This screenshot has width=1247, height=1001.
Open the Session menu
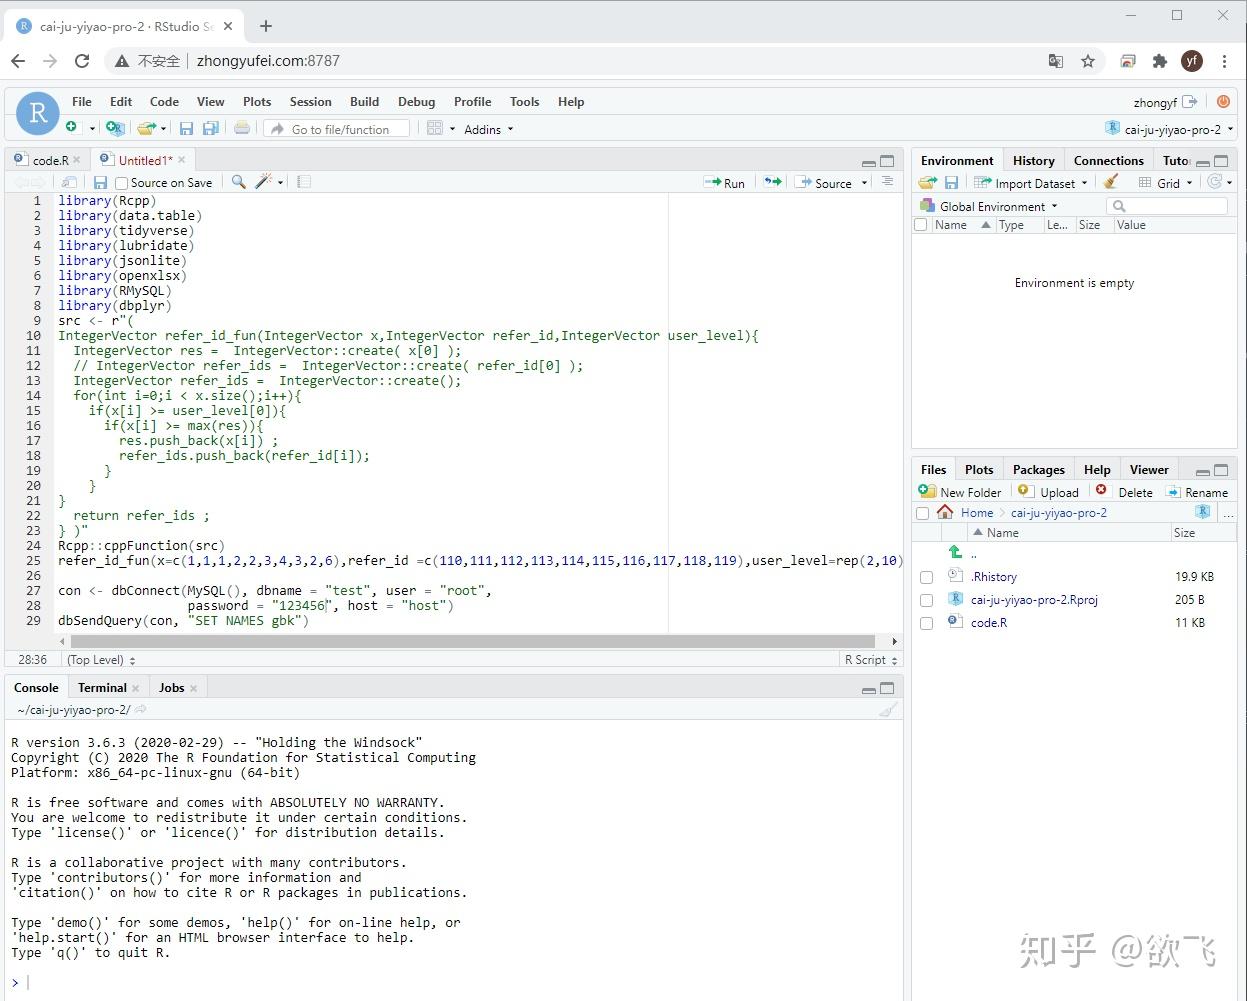(x=310, y=101)
